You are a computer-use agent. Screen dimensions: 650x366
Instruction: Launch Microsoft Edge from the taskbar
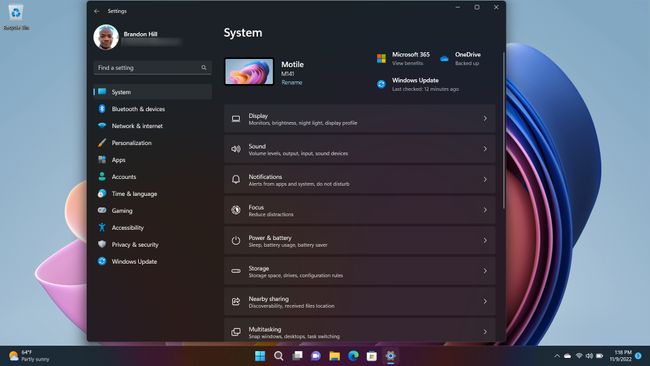point(353,356)
